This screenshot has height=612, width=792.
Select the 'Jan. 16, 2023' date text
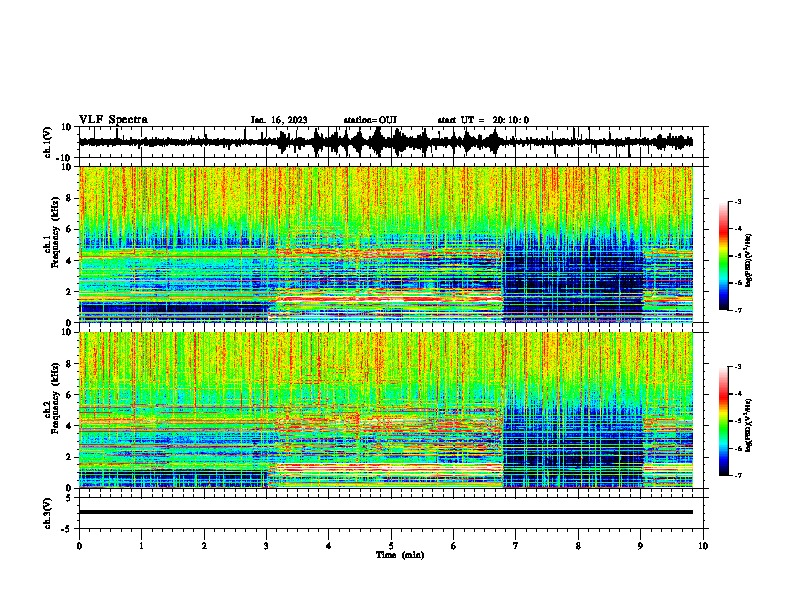coord(279,120)
